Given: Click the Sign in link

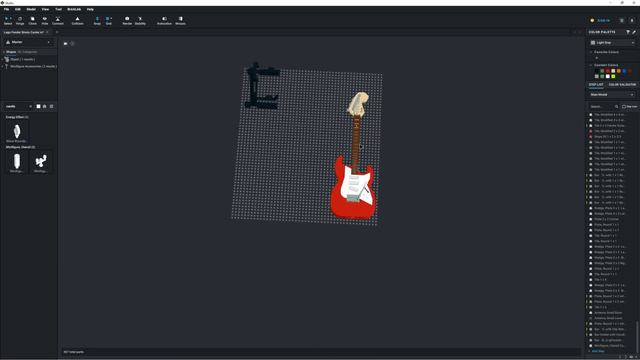Looking at the screenshot, I should point(603,20).
